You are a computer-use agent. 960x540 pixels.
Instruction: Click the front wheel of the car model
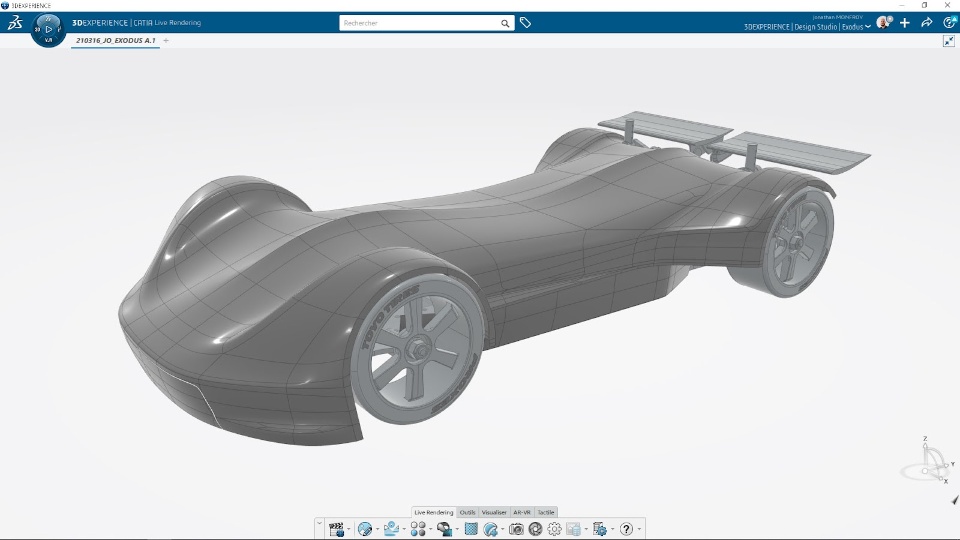417,349
